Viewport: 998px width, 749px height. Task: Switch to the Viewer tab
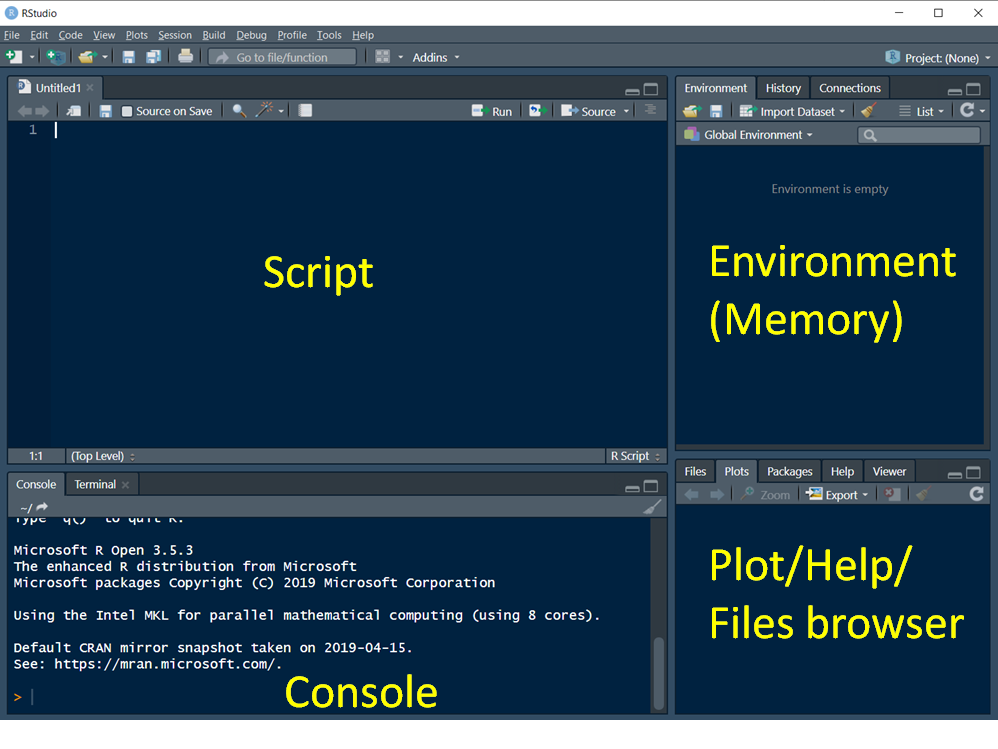click(x=889, y=472)
